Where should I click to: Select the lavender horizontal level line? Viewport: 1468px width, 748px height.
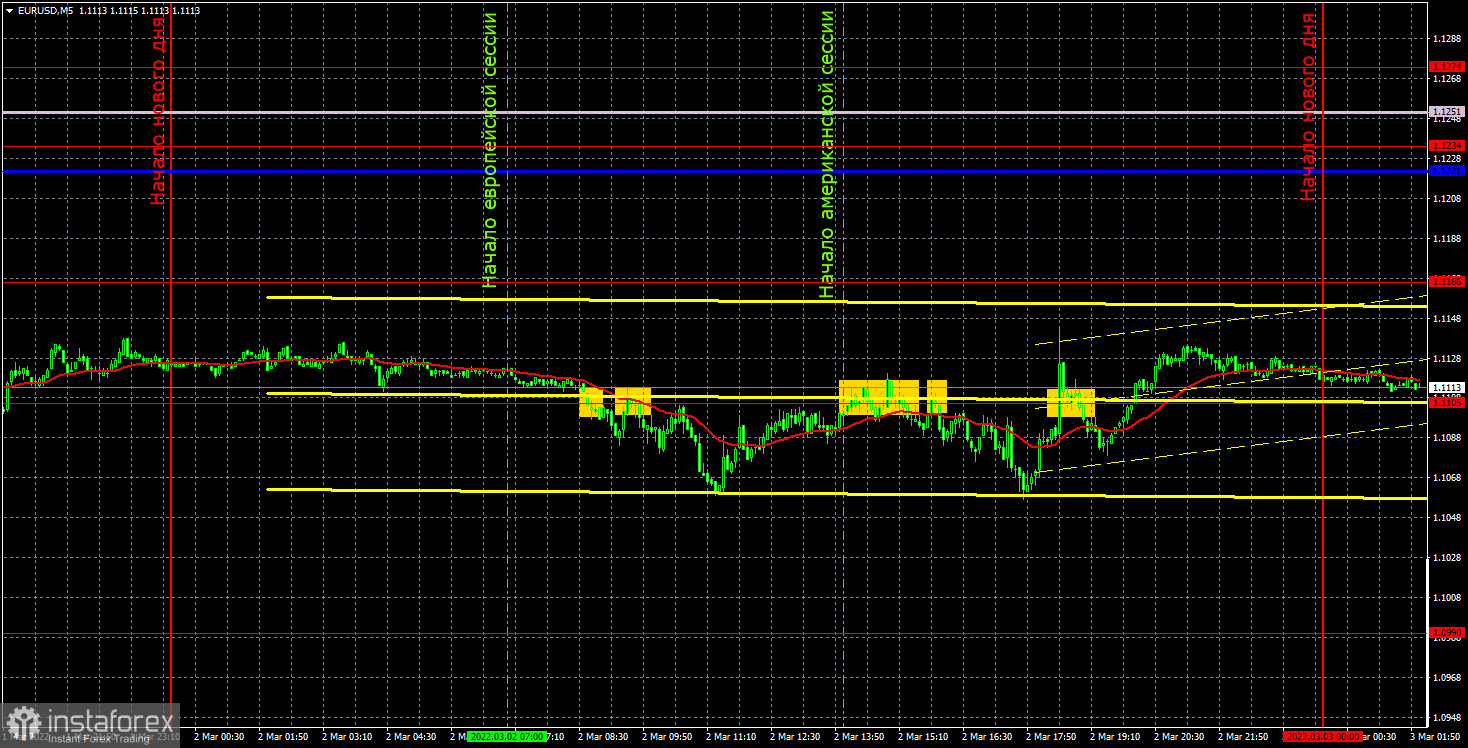[714, 111]
